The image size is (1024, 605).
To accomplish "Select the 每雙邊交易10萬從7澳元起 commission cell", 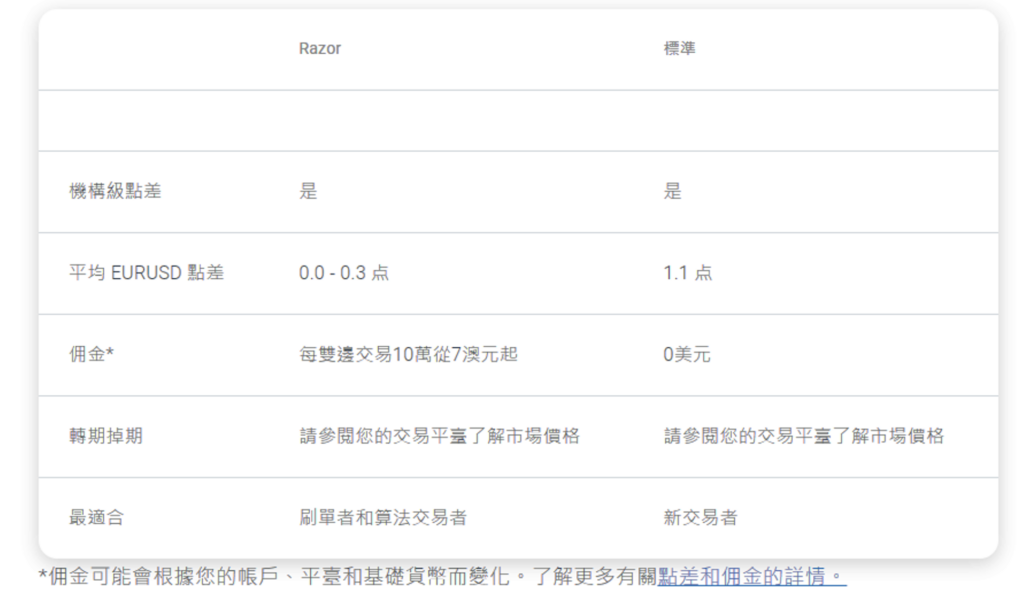I will [x=408, y=354].
